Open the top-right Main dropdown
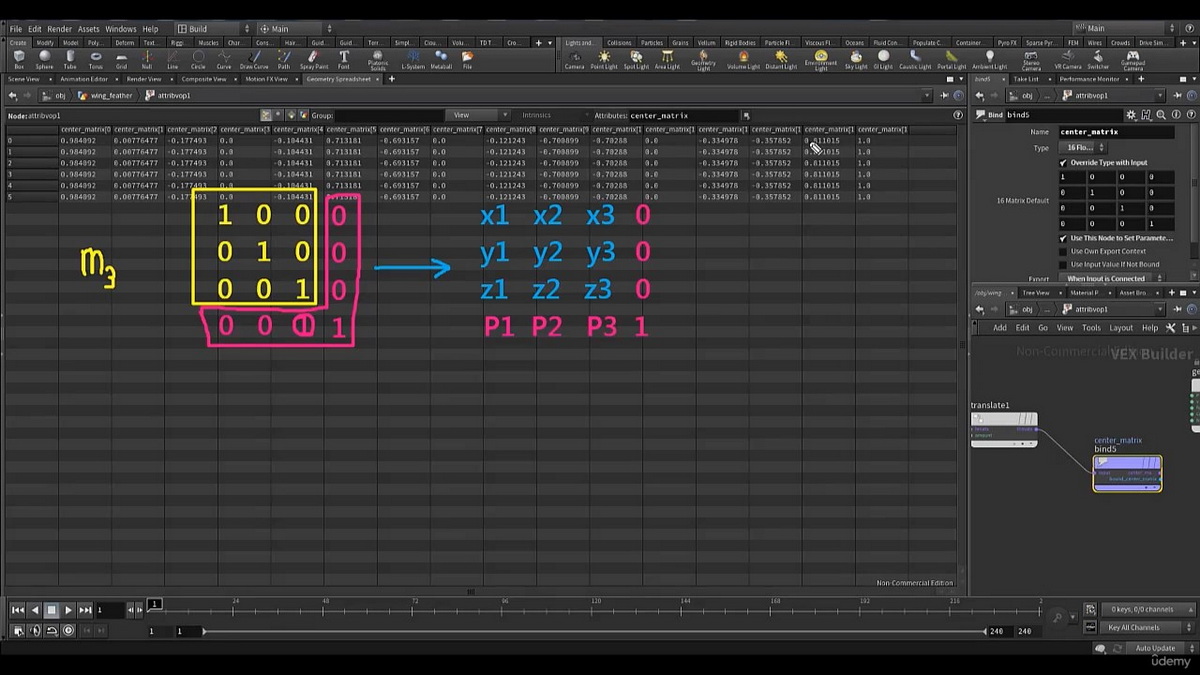The image size is (1200, 675). [1133, 29]
